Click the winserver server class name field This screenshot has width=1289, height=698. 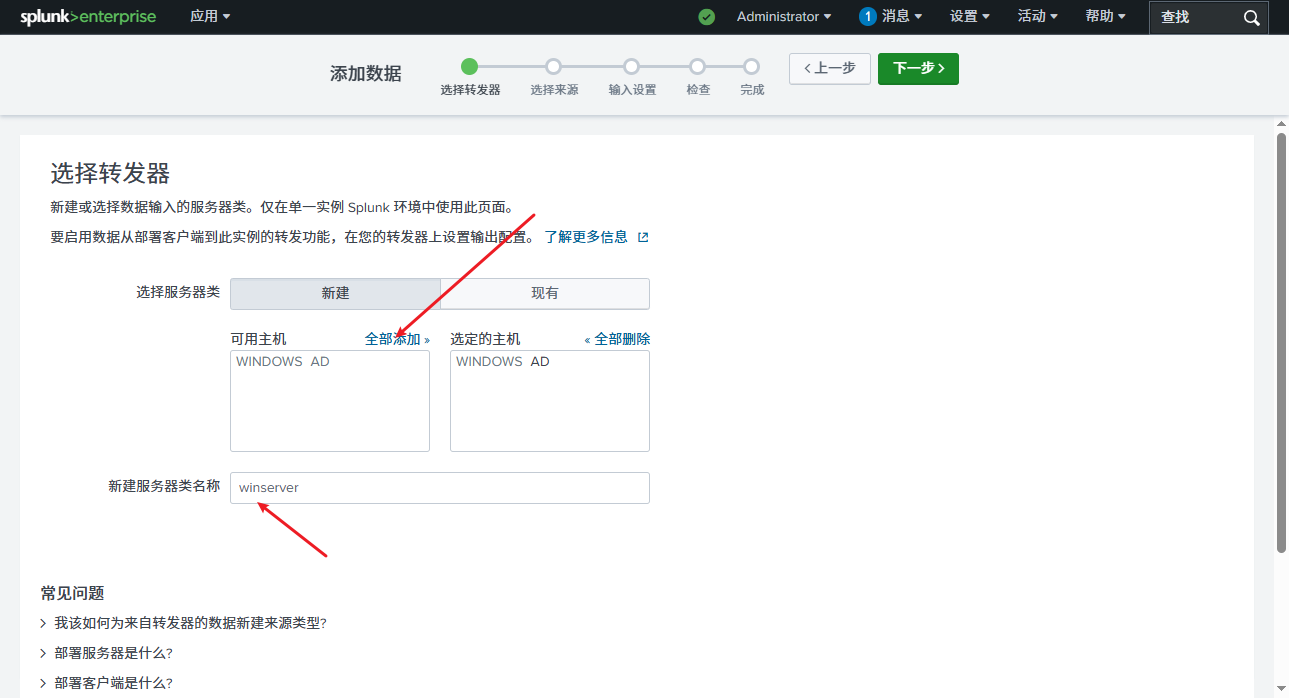coord(440,487)
